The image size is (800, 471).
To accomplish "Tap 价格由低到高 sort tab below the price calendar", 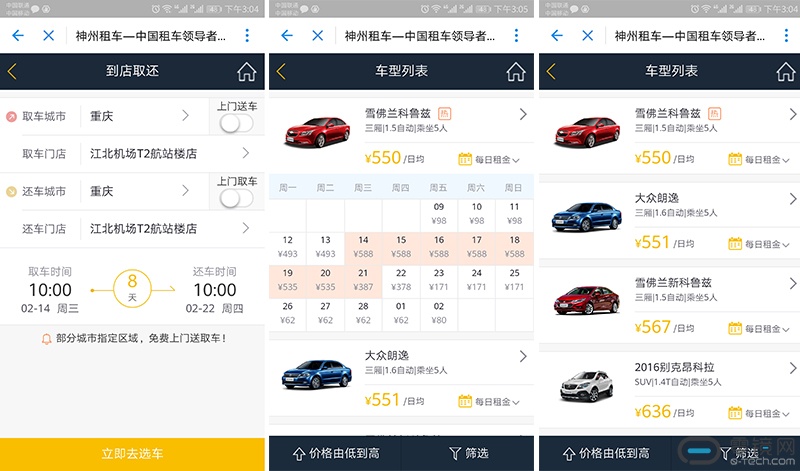I will [336, 453].
